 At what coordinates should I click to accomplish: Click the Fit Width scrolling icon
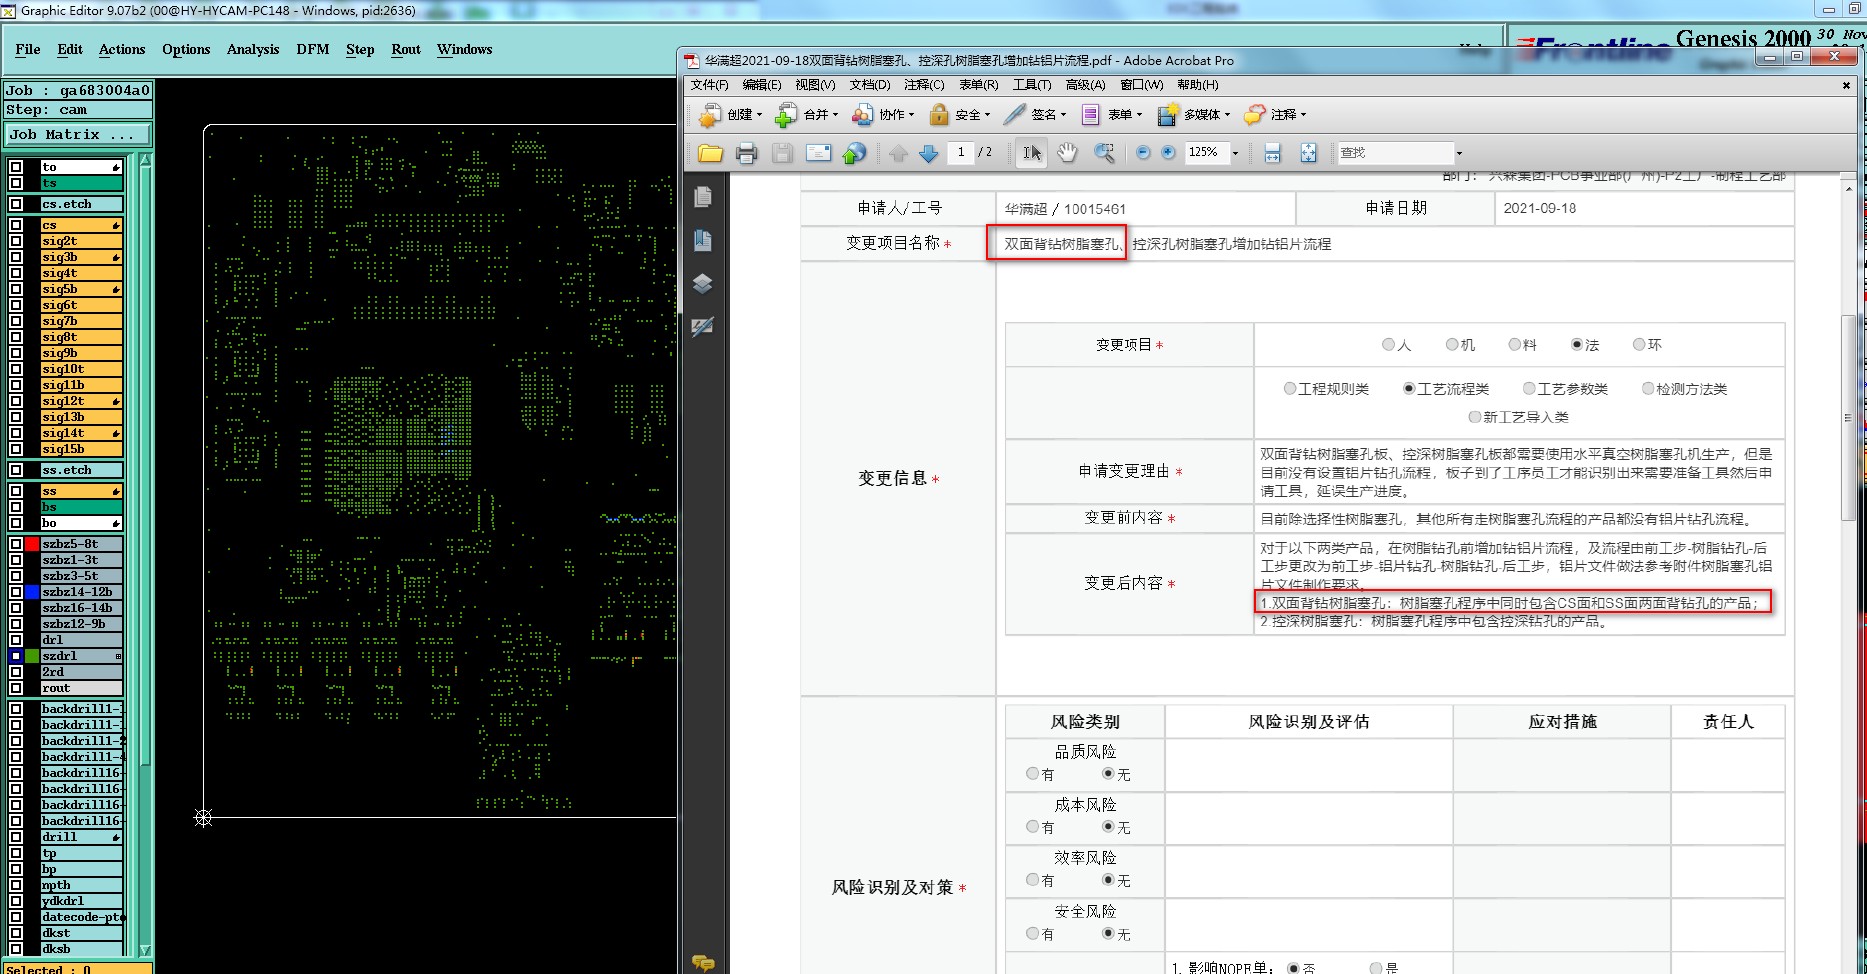coord(1272,153)
